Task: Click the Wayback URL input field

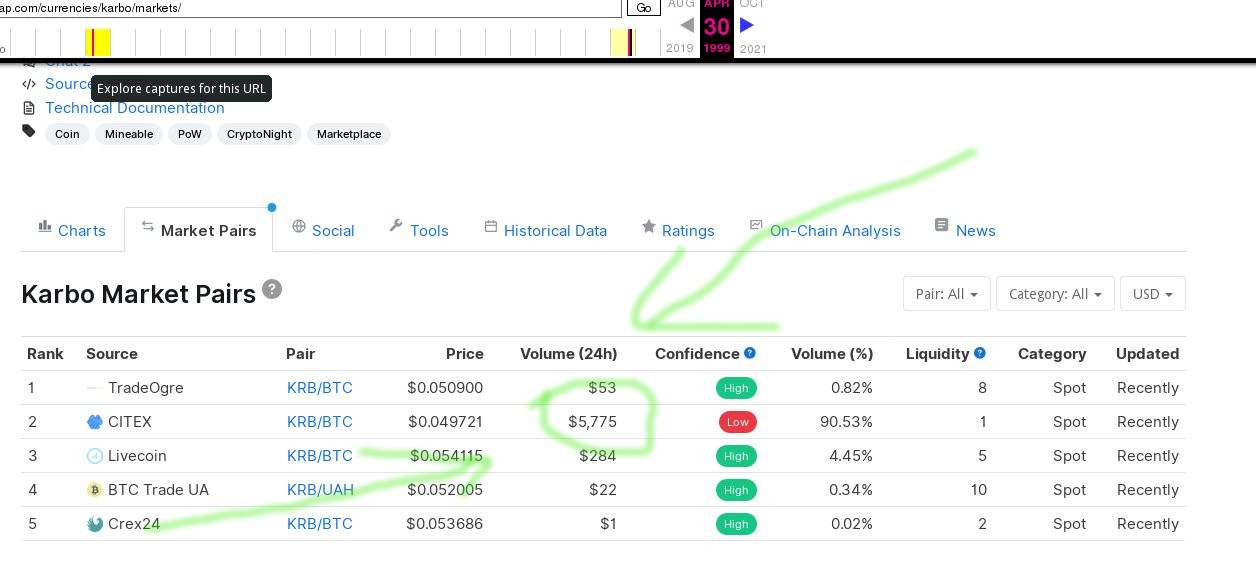Action: pos(310,8)
